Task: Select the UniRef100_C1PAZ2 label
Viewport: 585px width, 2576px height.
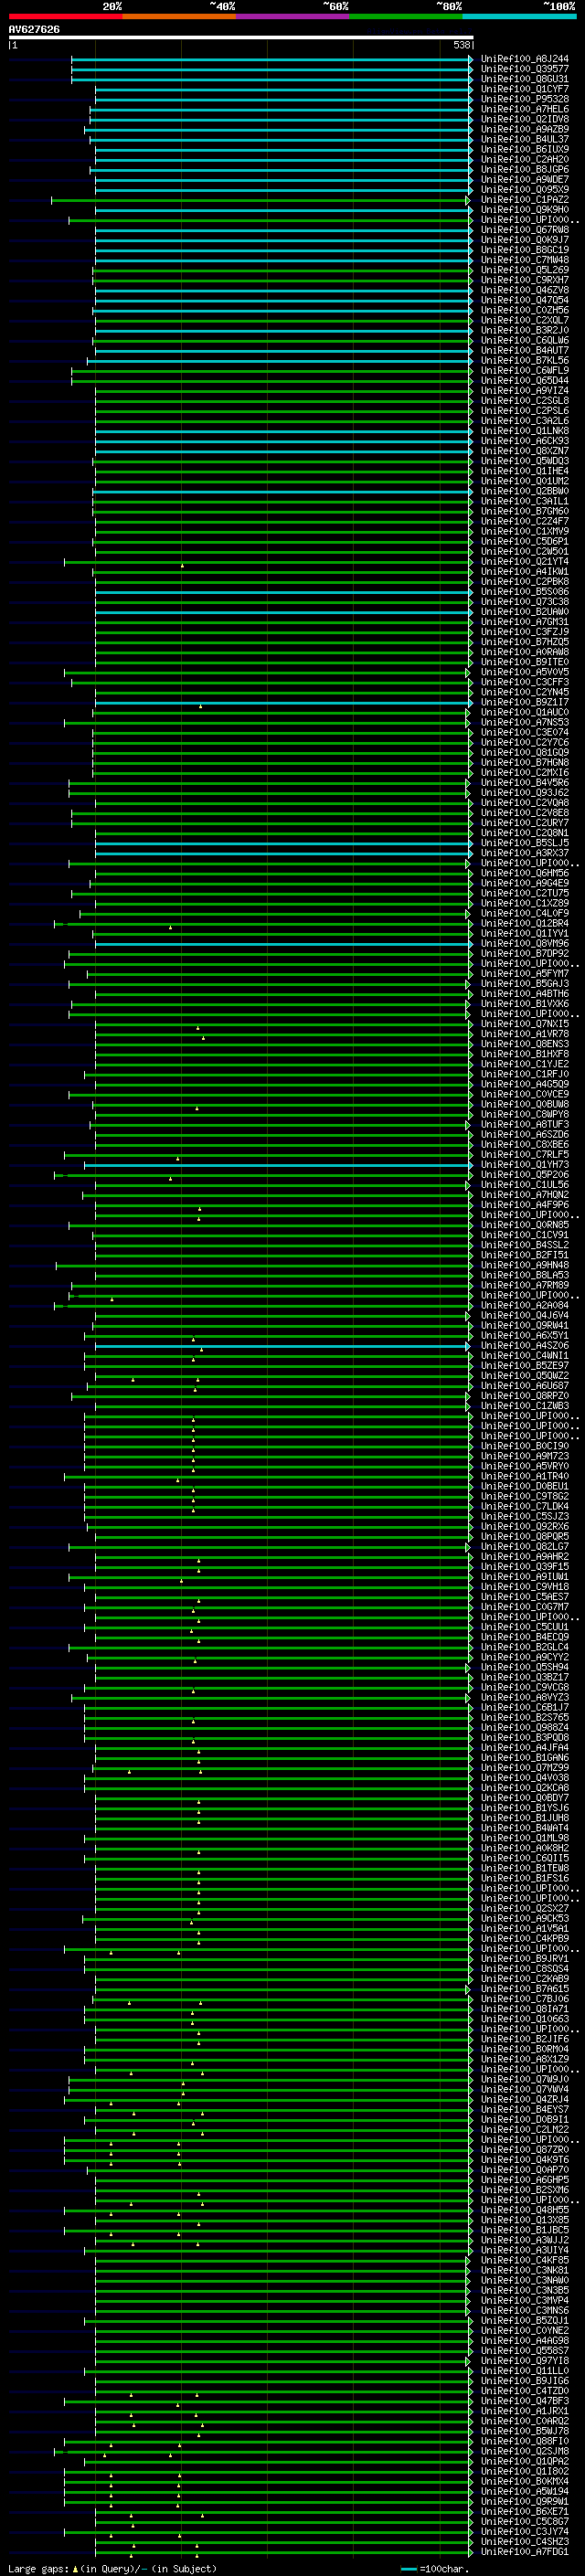Action: (x=525, y=200)
